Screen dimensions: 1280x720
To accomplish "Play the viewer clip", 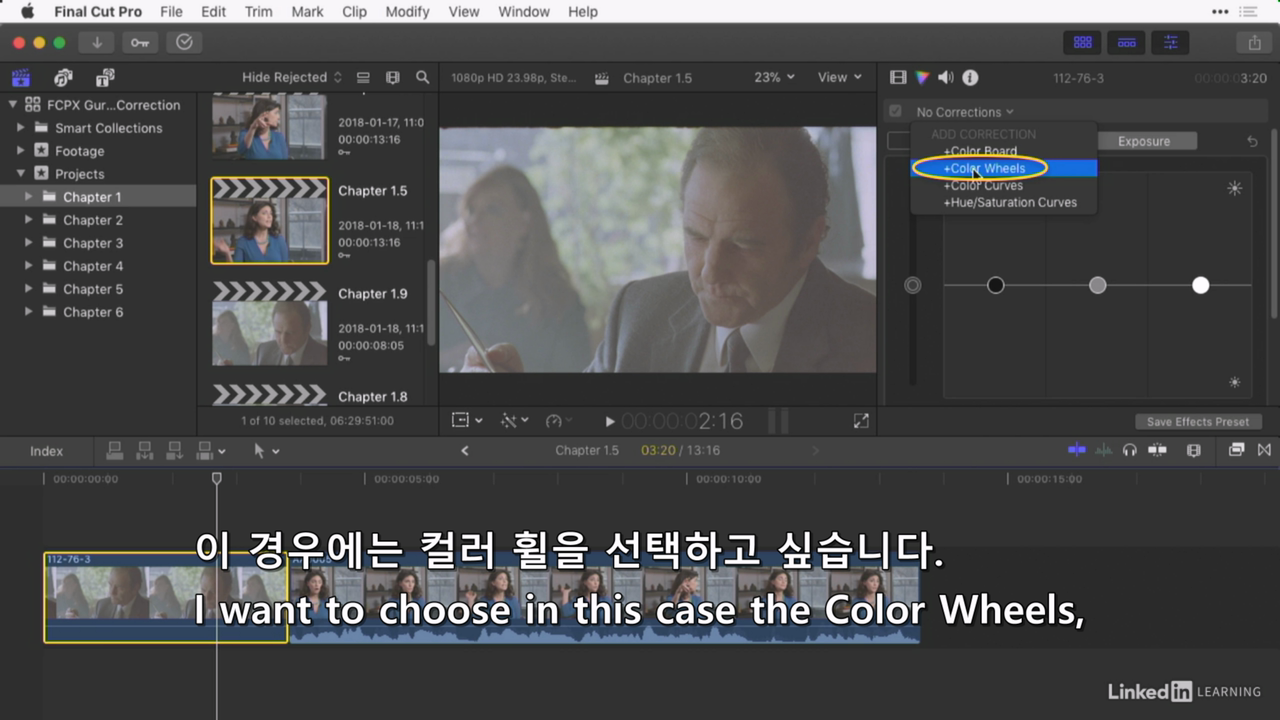I will (610, 422).
